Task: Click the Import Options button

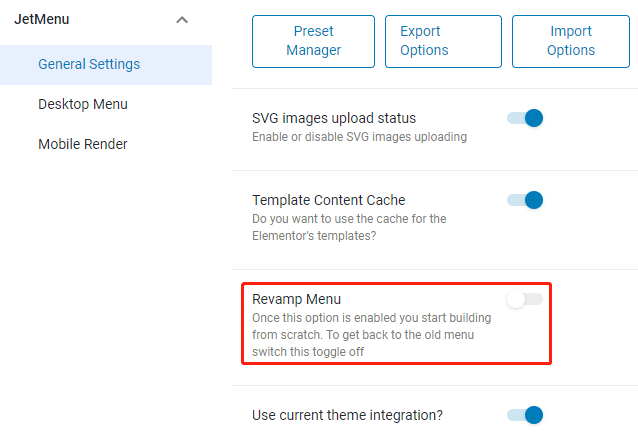Action: coord(571,41)
